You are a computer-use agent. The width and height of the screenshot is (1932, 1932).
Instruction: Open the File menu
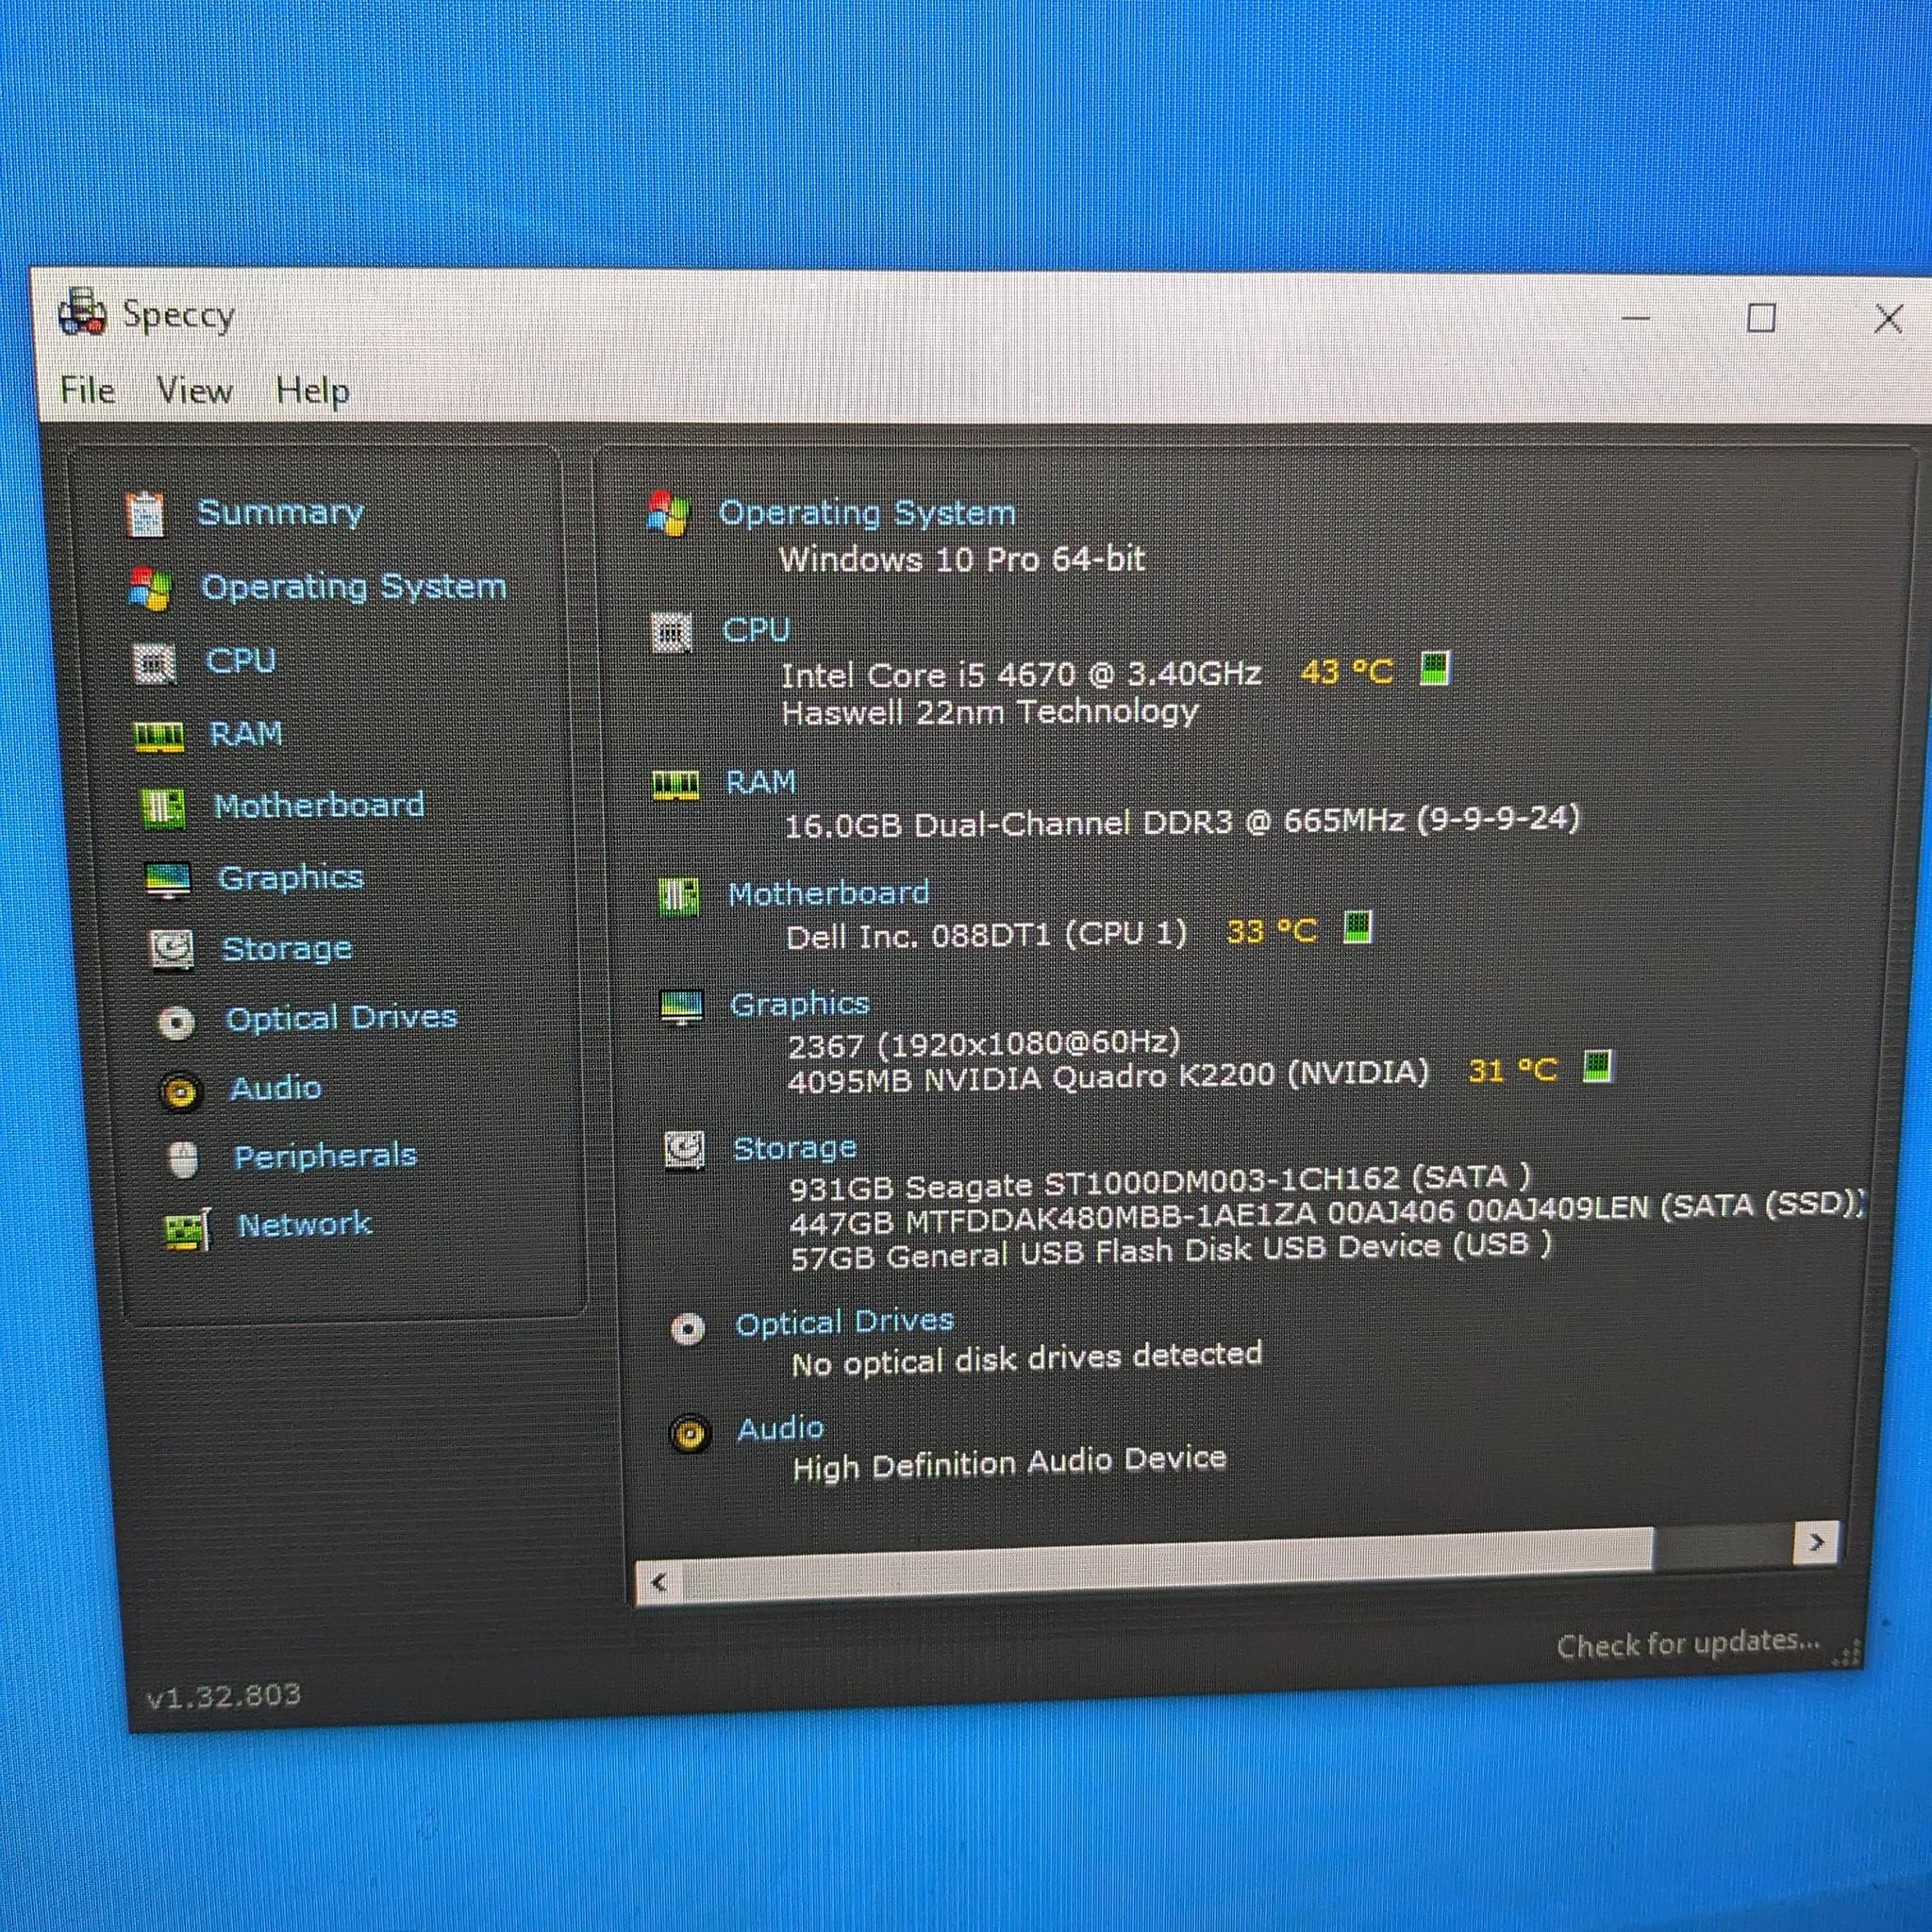tap(88, 390)
